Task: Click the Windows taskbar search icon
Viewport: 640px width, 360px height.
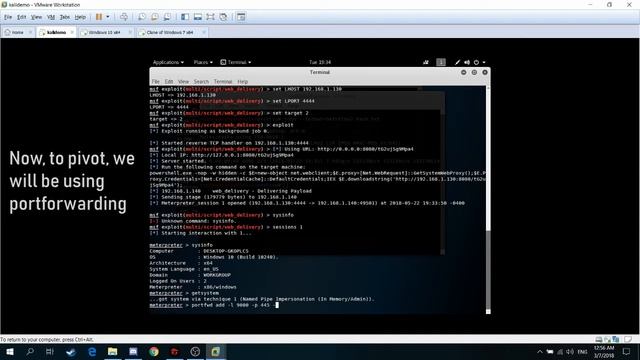Action: 30,351
